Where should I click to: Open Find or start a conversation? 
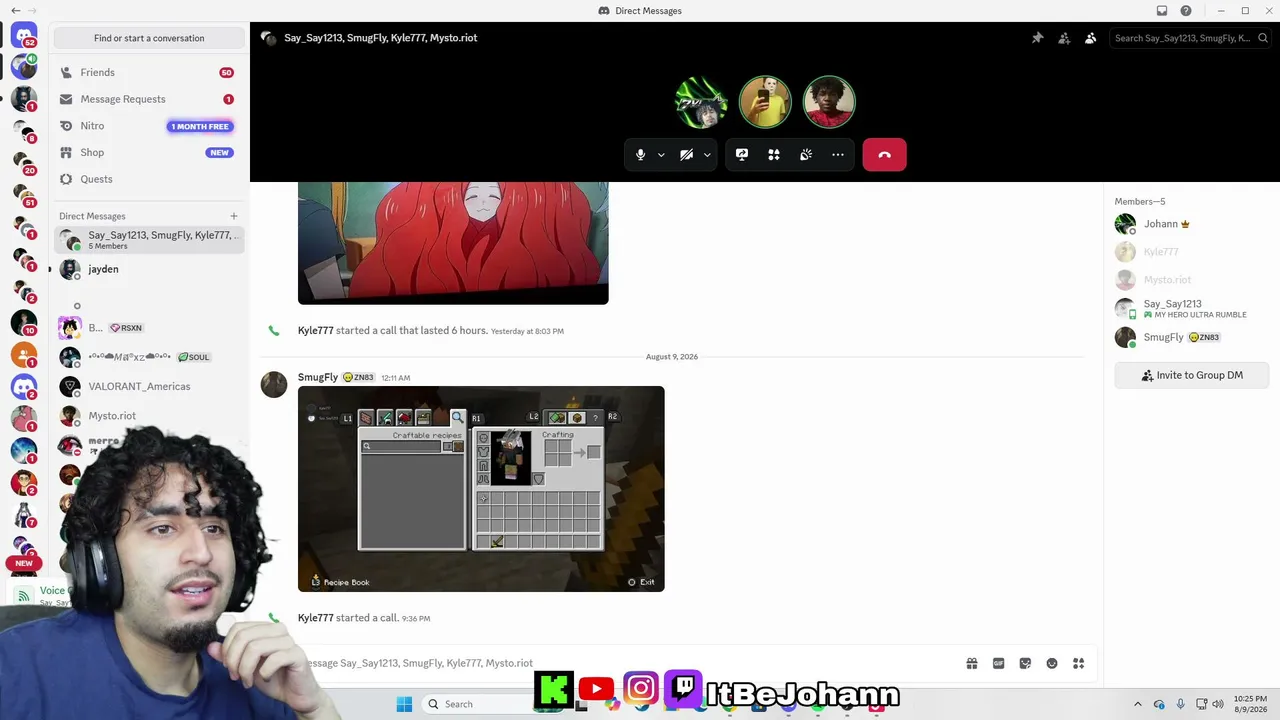click(x=149, y=38)
